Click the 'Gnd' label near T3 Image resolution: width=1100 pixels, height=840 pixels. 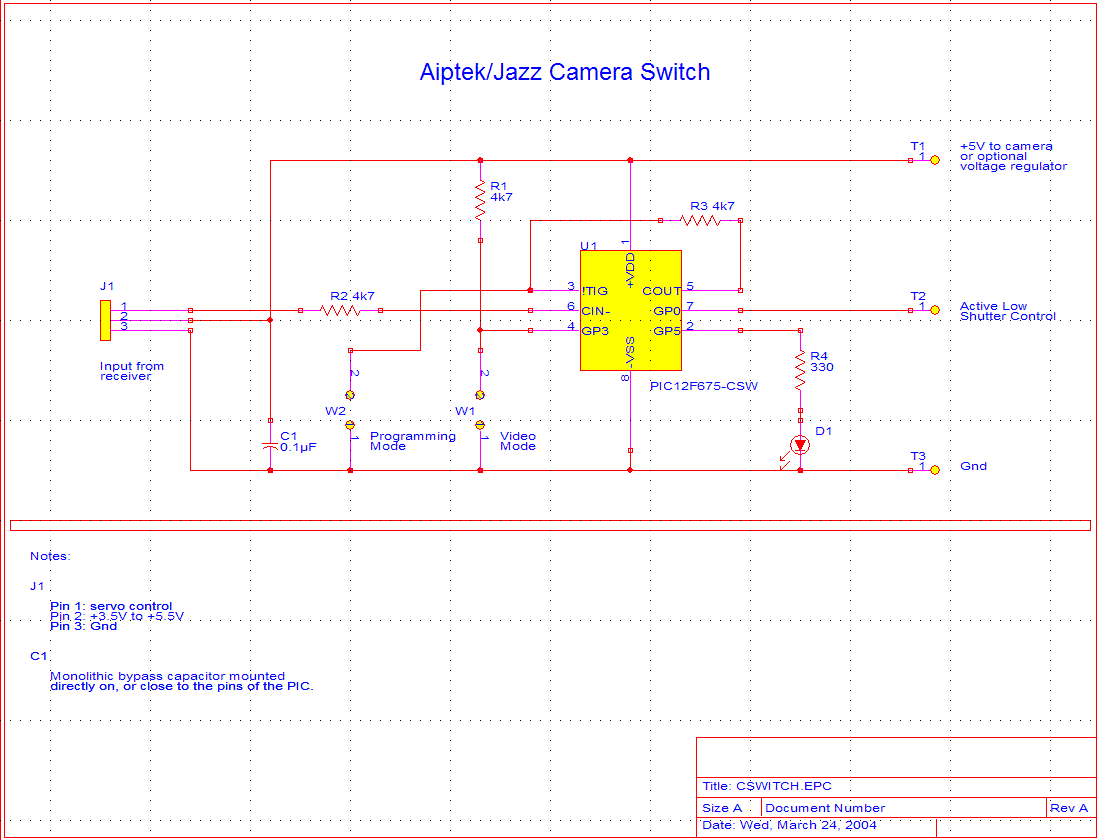[x=973, y=466]
